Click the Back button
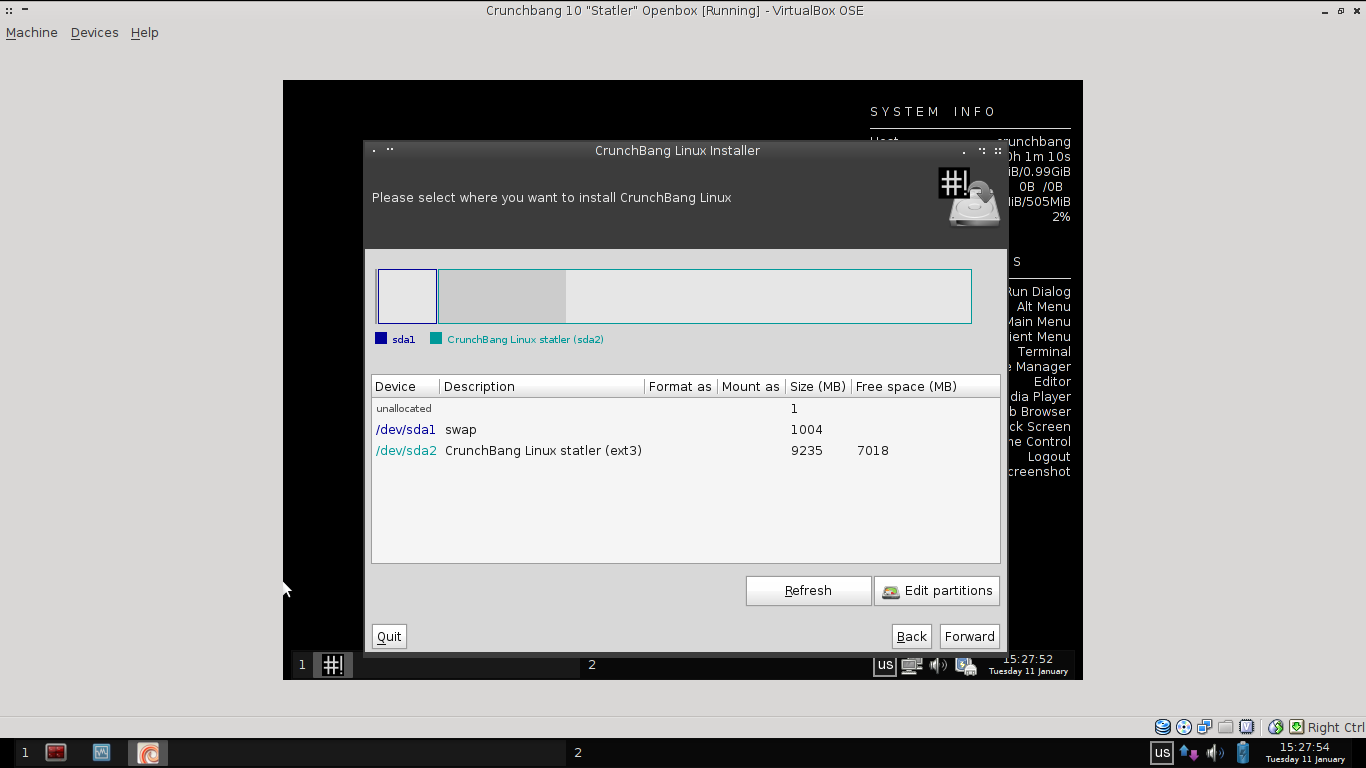Viewport: 1366px width, 768px height. (x=910, y=636)
